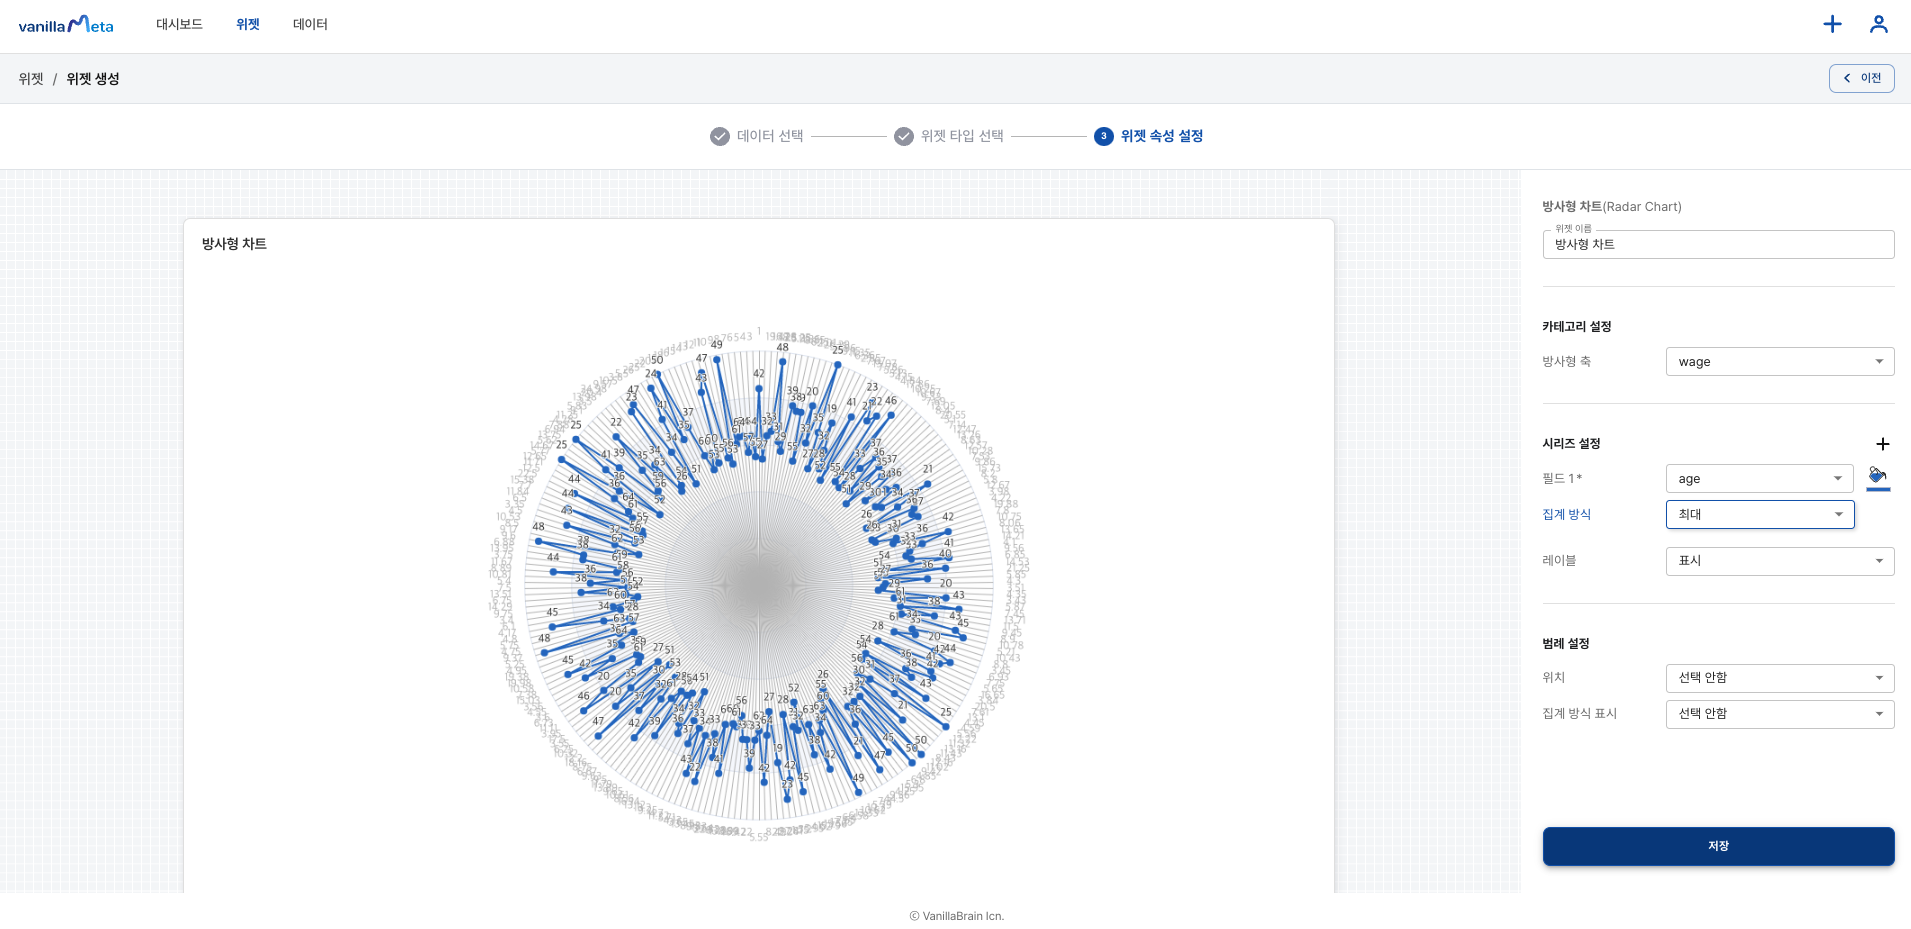Click the VanillaBrain Icn. footer text
Viewport: 1911px width, 929px height.
(956, 916)
